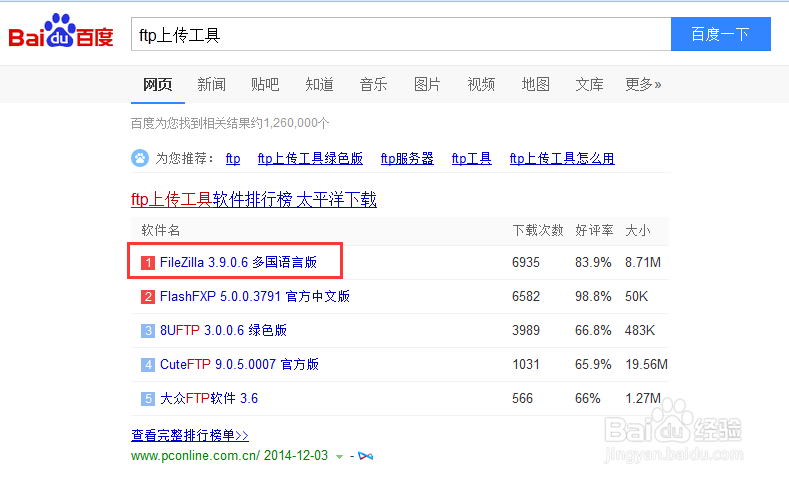Switch to the 视频 tab

pyautogui.click(x=481, y=84)
